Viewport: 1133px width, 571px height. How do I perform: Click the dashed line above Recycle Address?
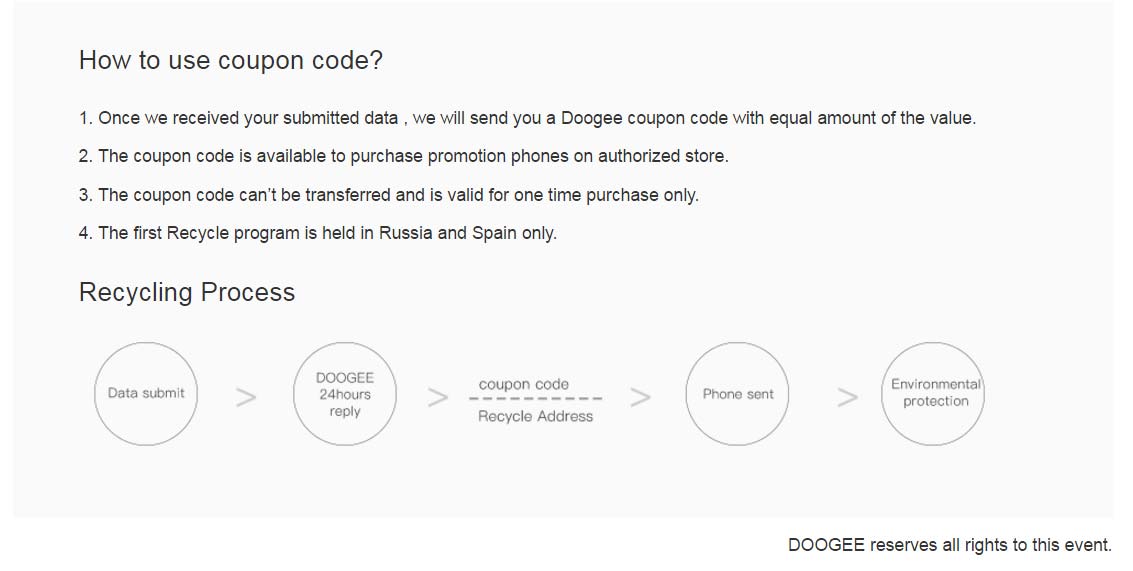[x=536, y=400]
